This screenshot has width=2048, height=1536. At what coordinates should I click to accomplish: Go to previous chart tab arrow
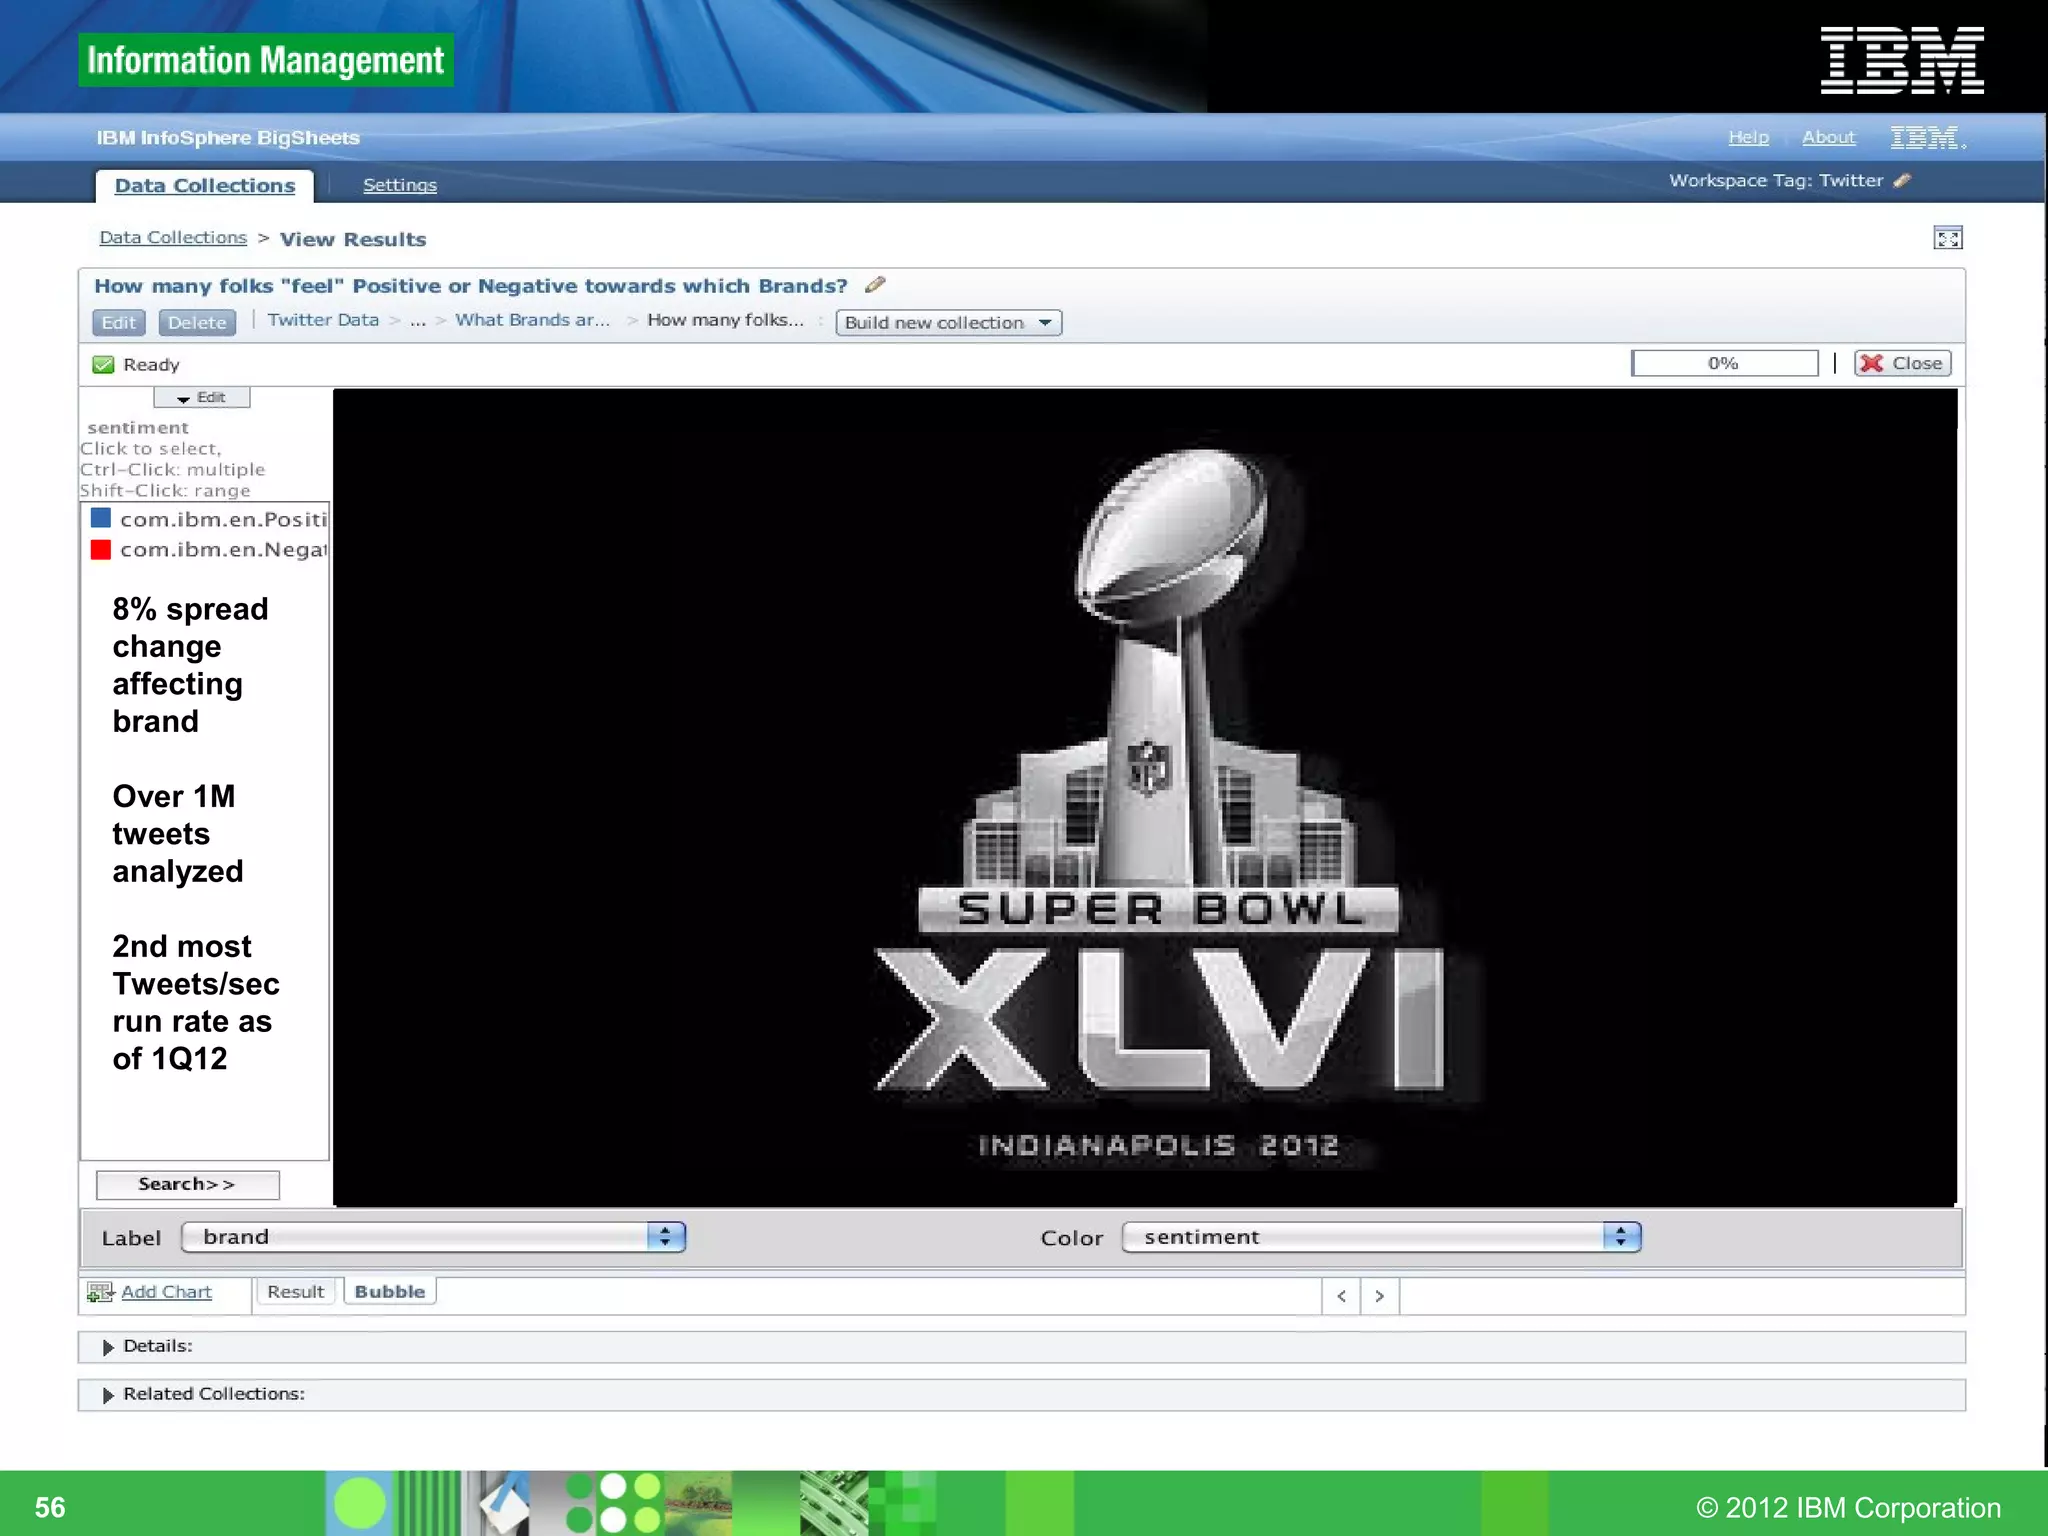(1341, 1296)
